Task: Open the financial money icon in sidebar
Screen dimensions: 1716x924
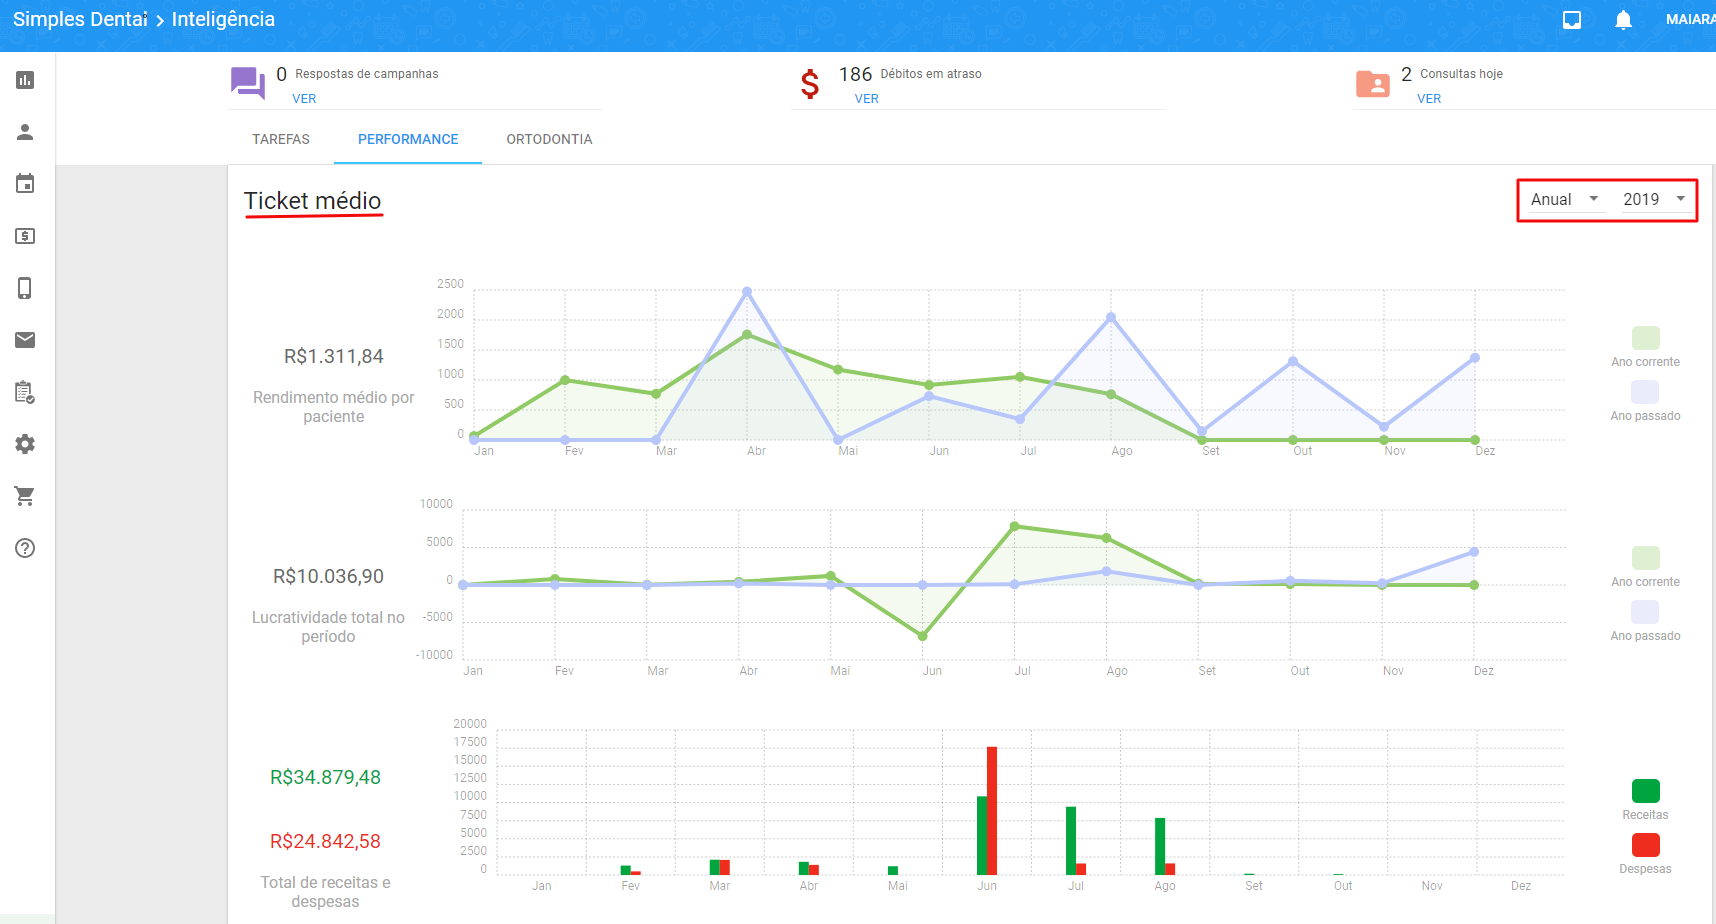Action: (25, 236)
